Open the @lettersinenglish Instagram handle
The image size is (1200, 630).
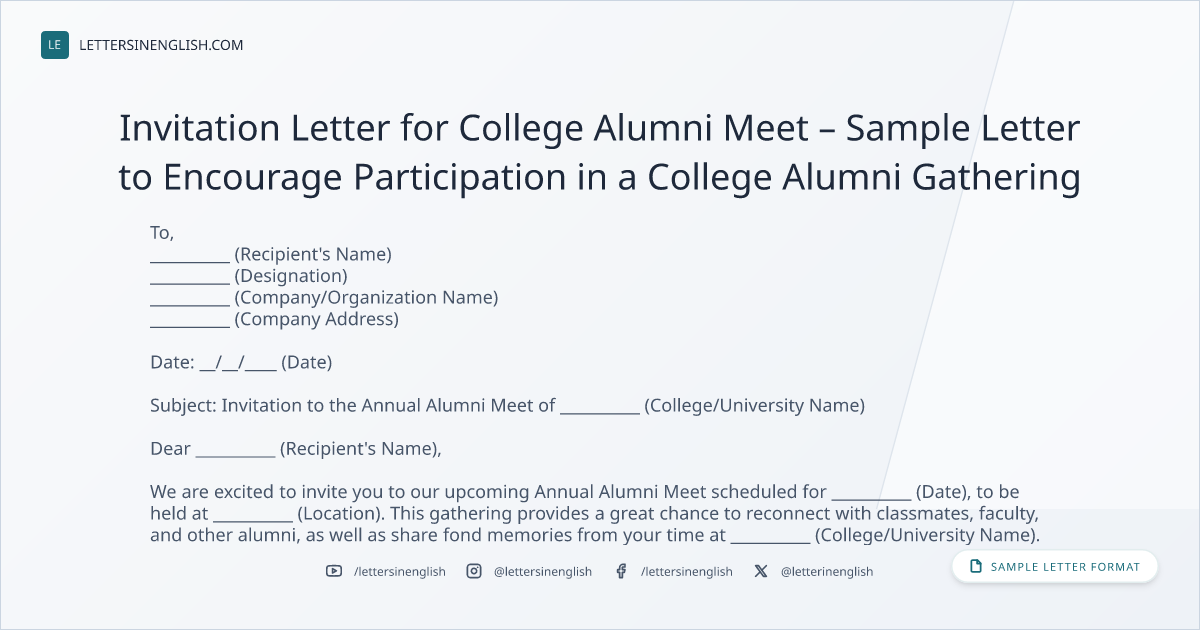(543, 571)
